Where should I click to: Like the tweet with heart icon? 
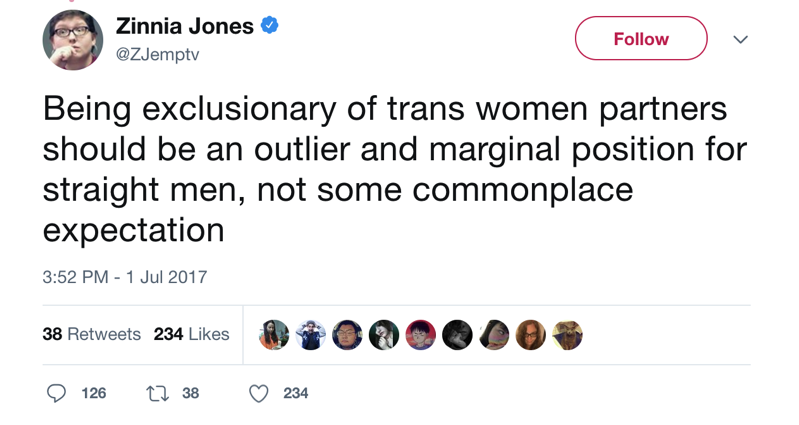click(x=258, y=393)
